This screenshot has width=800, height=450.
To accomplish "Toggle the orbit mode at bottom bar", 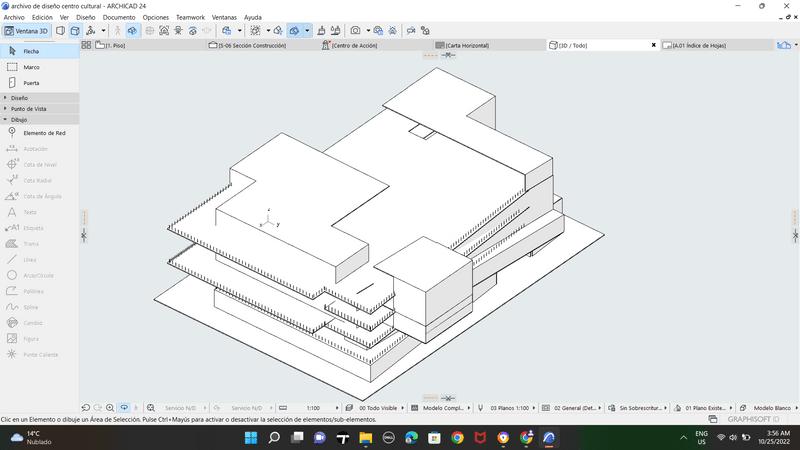I will pyautogui.click(x=124, y=408).
